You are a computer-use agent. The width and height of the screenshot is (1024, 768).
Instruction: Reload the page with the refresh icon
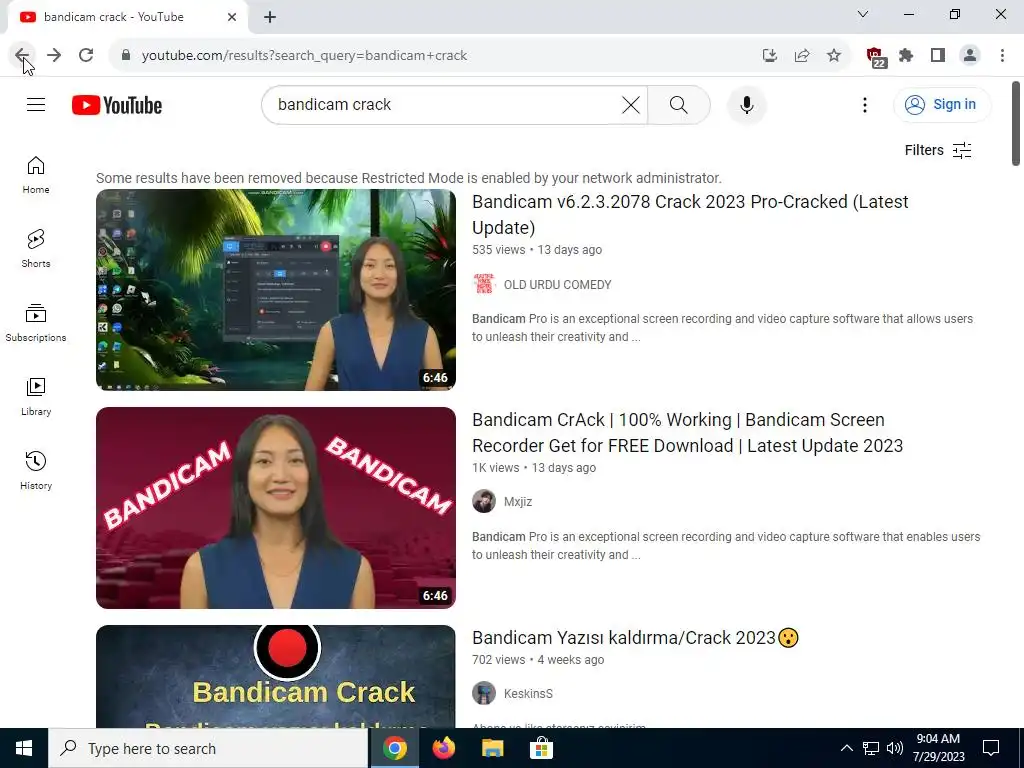pos(86,56)
